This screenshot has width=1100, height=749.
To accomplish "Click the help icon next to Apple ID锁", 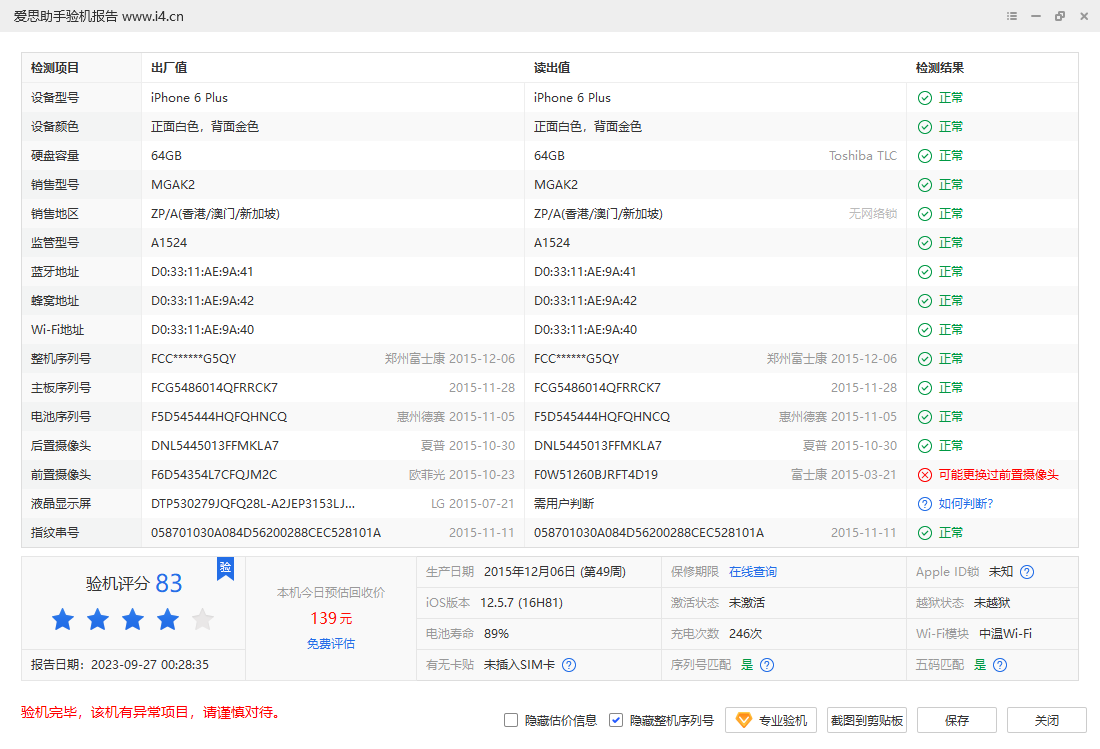I will pyautogui.click(x=1027, y=572).
